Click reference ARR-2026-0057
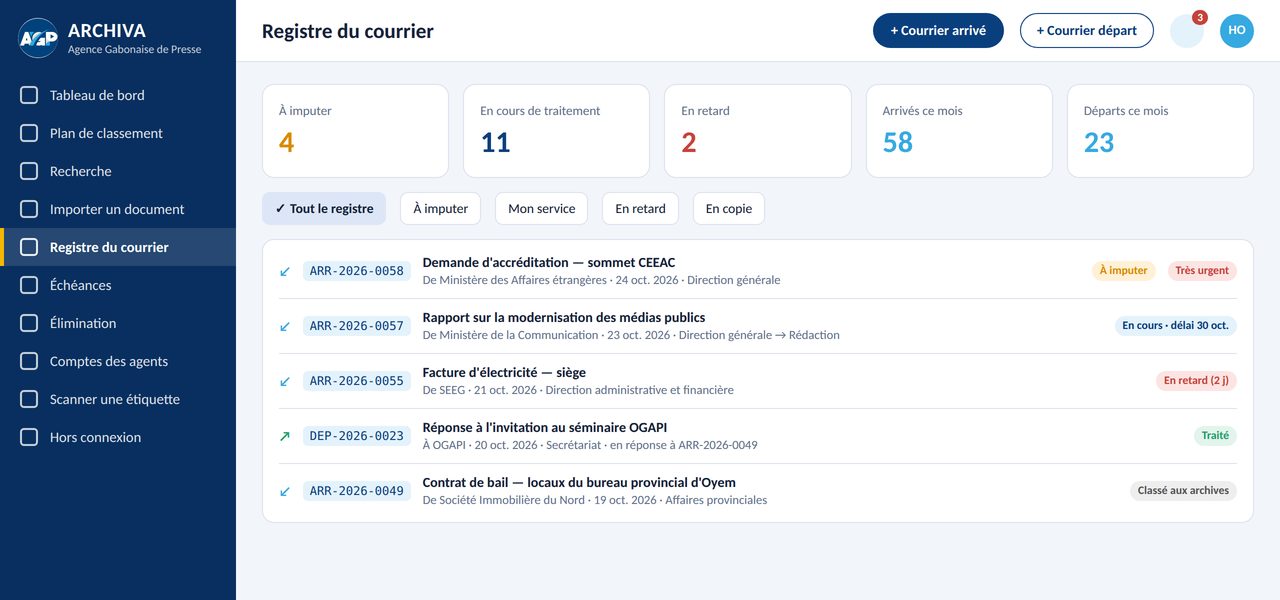 click(357, 326)
